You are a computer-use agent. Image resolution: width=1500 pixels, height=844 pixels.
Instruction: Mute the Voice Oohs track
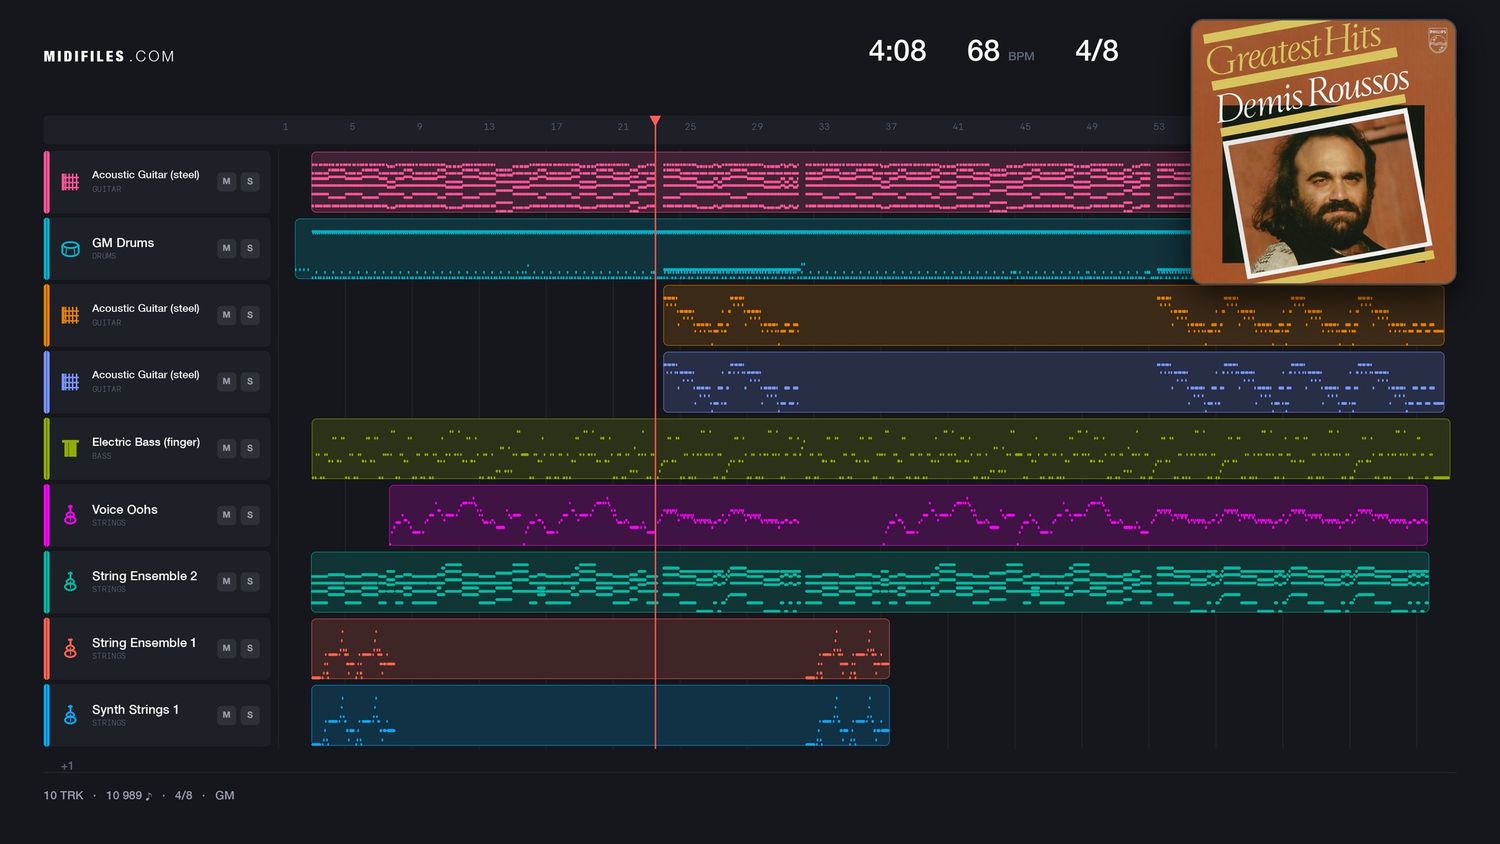227,515
